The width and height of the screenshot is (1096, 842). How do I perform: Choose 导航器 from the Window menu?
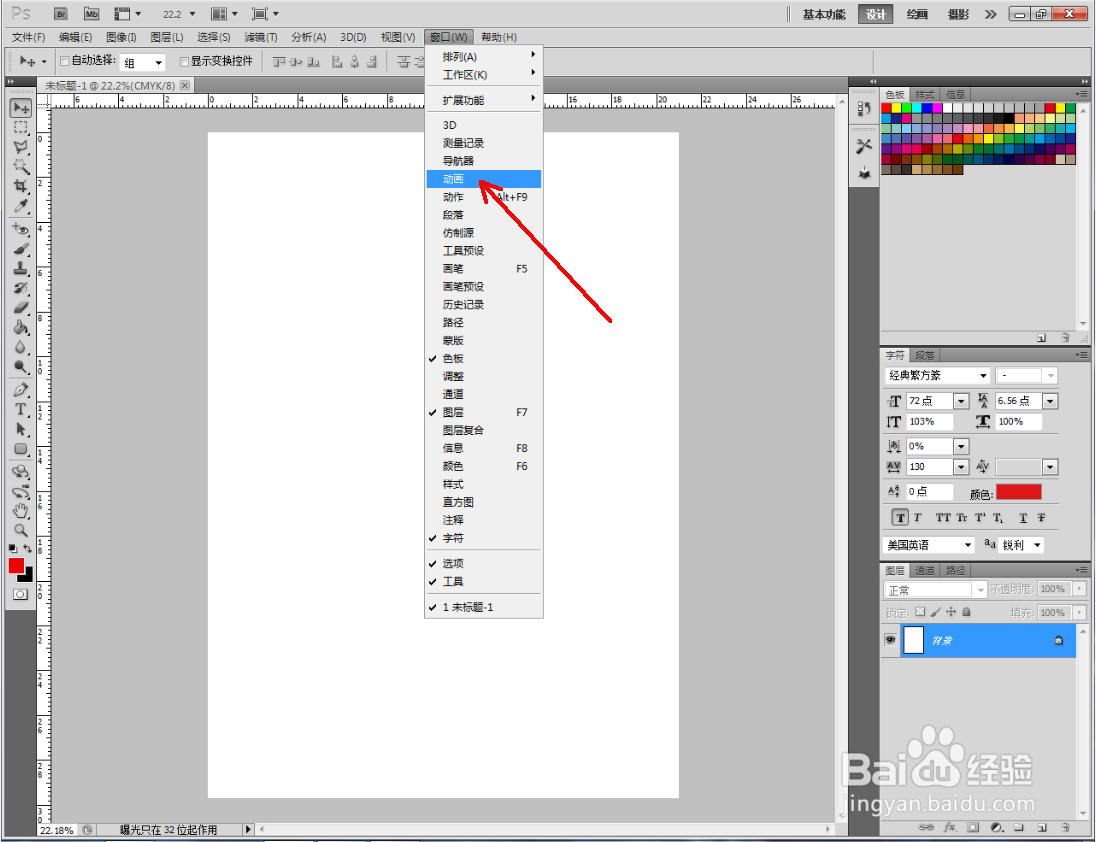484,161
